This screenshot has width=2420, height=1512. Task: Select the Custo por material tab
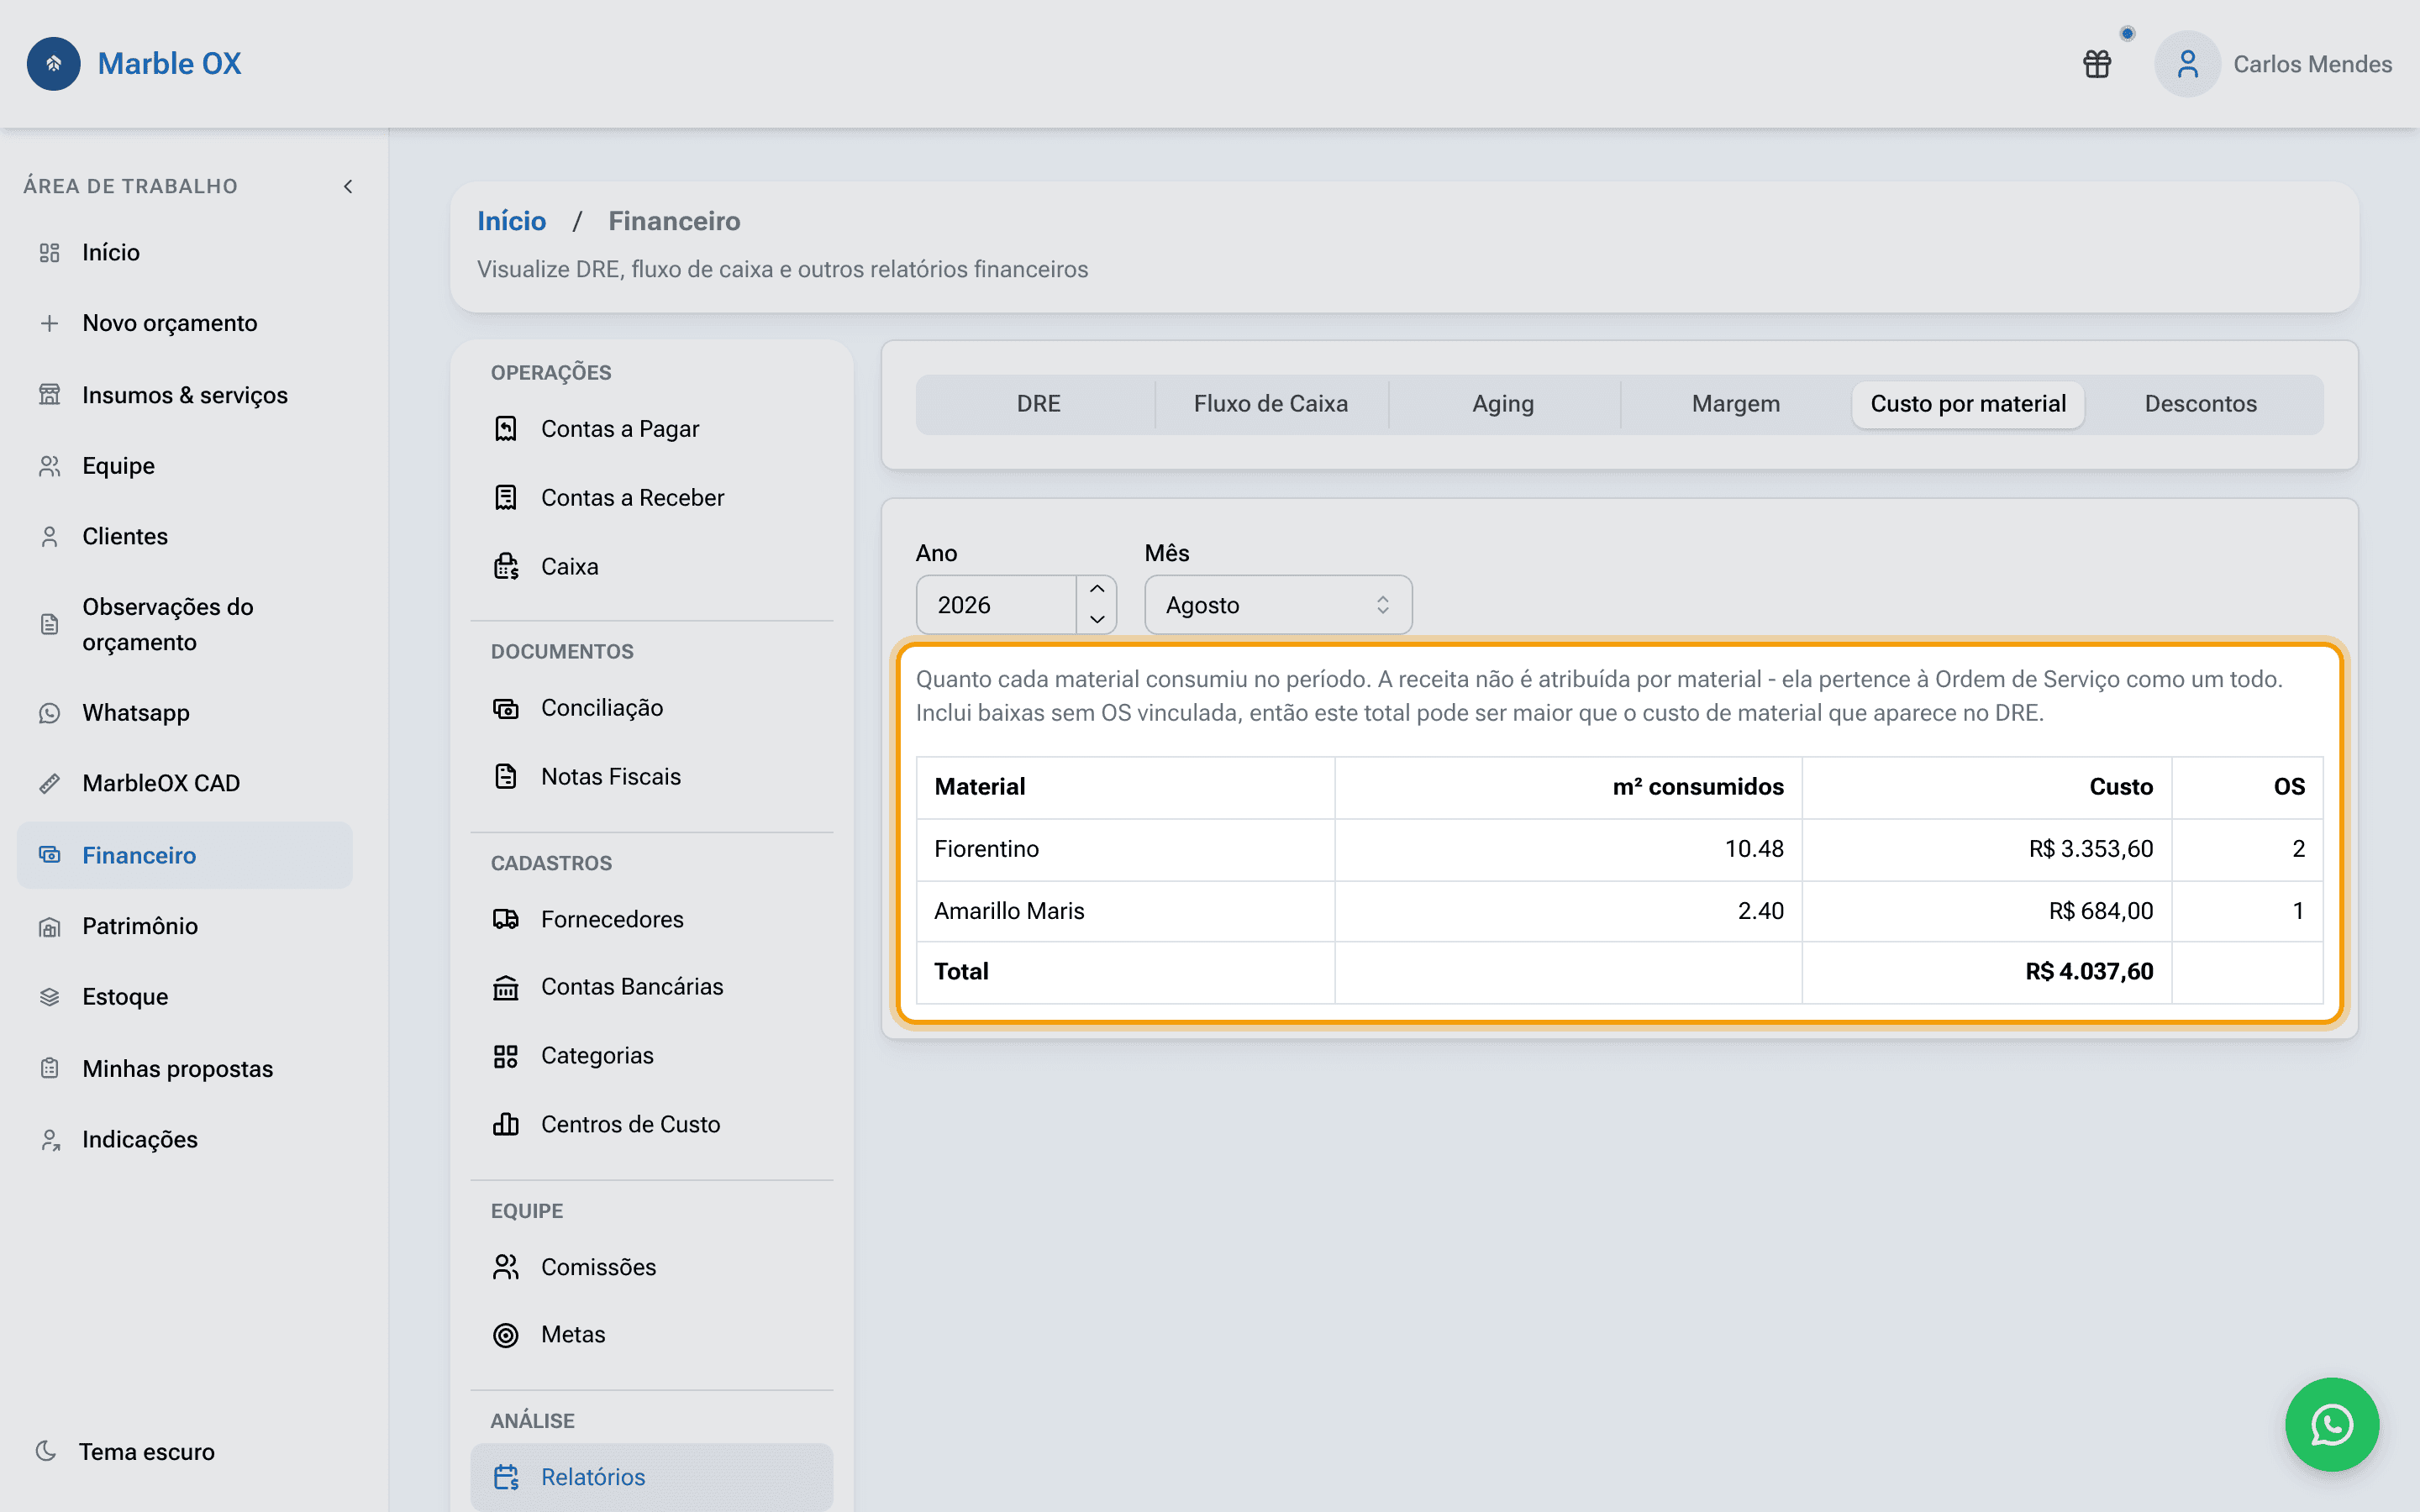1968,404
